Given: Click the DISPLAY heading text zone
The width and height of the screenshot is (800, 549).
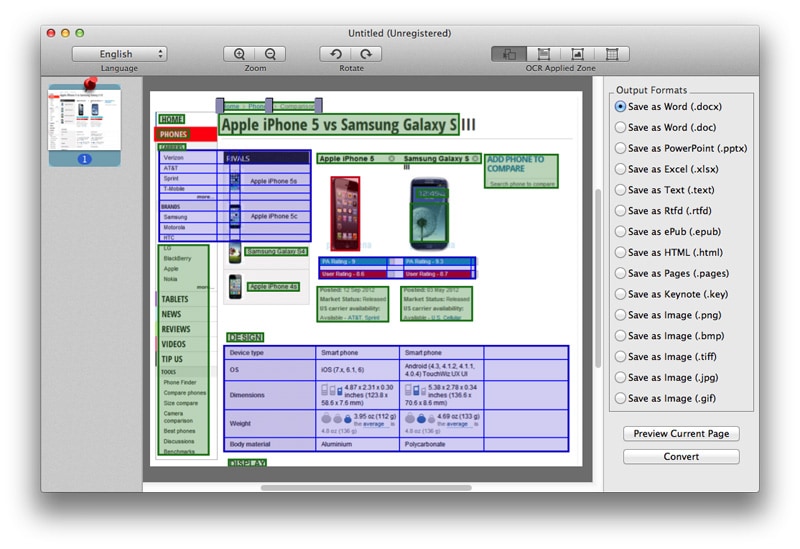Looking at the screenshot, I should point(247,463).
